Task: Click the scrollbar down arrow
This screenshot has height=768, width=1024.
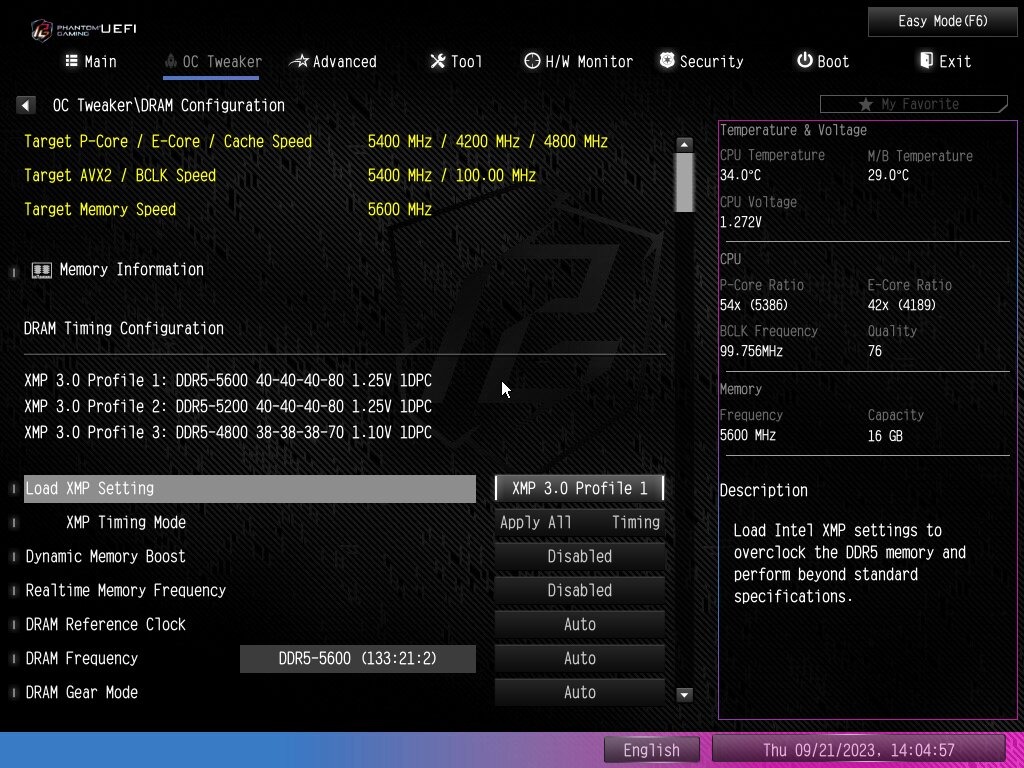Action: pyautogui.click(x=685, y=694)
